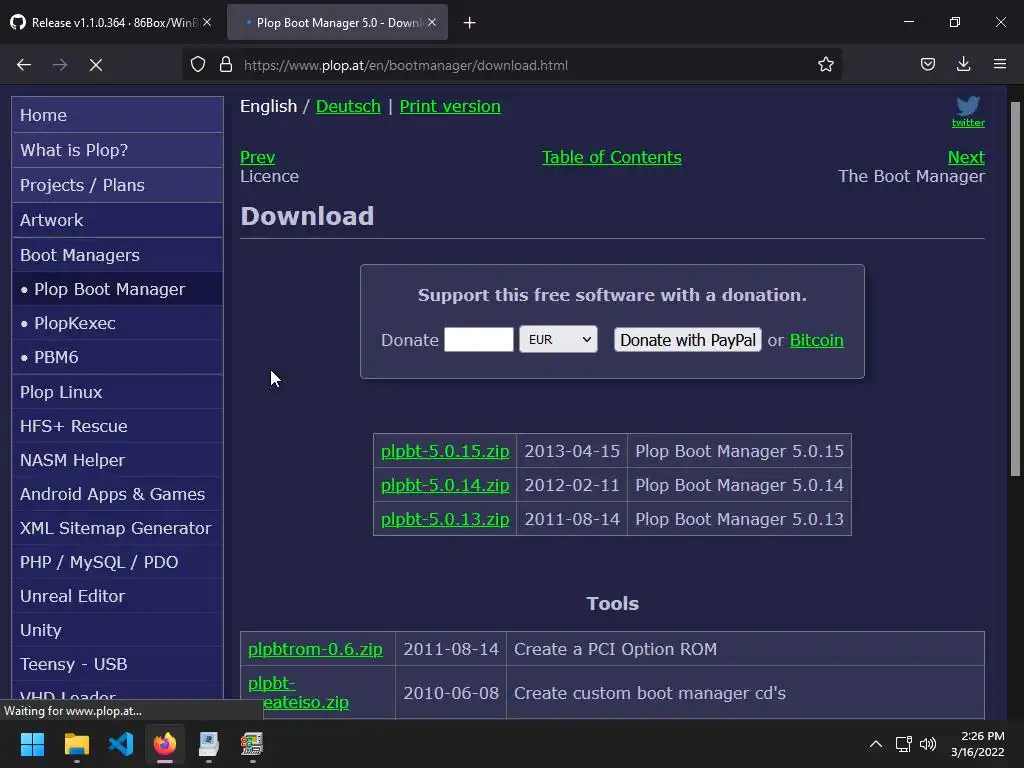Go to Next page link
1024x768 pixels.
pos(966,157)
